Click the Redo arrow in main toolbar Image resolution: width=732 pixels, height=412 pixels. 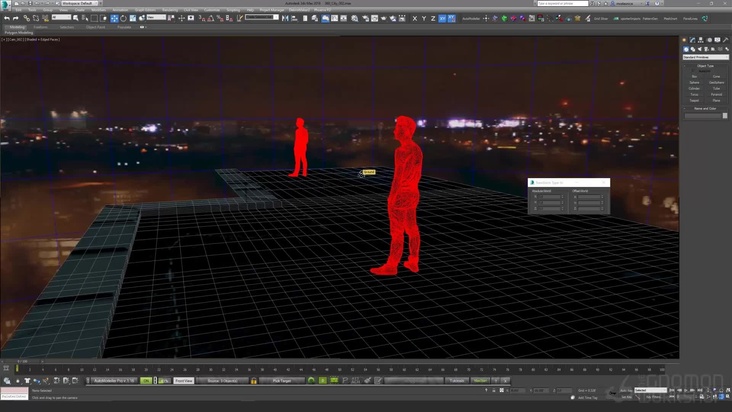pyautogui.click(x=15, y=18)
